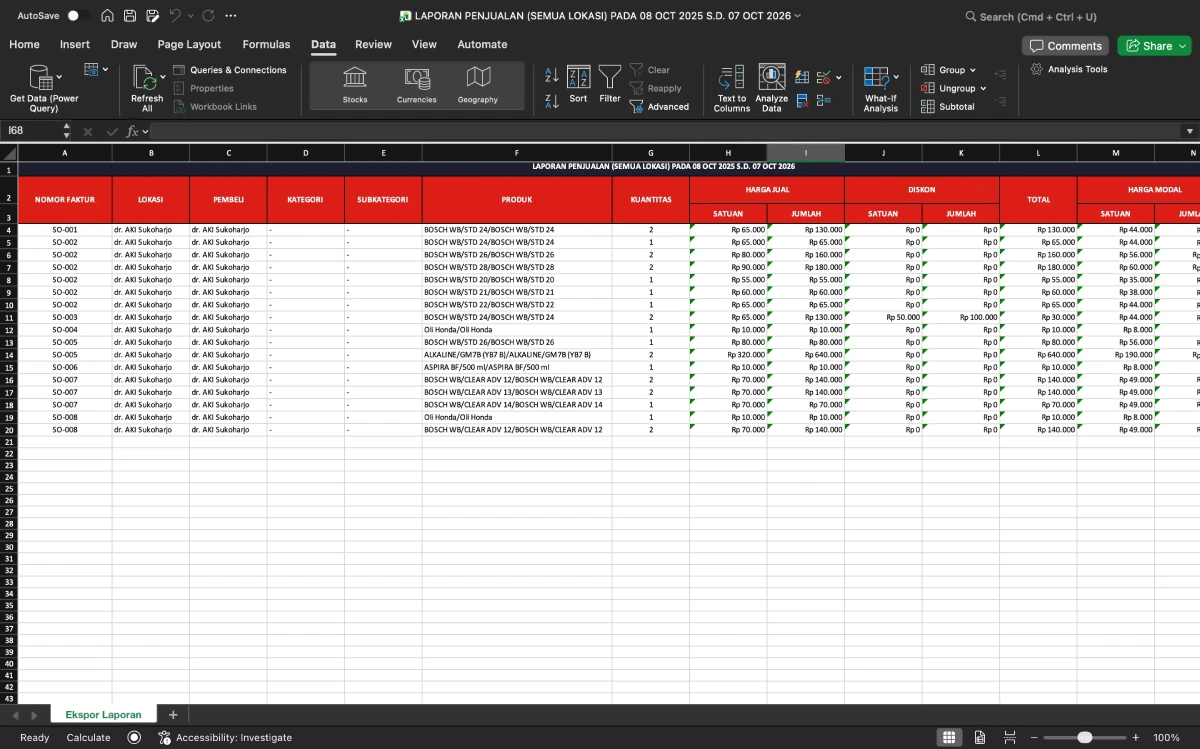Sort descending Z to A
This screenshot has width=1200, height=749.
(552, 101)
